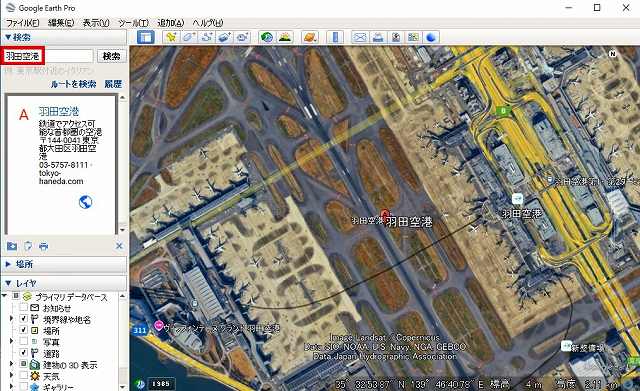This screenshot has height=391, width=640.
Task: Uncheck the 道路 layer checkbox
Action: pyautogui.click(x=24, y=353)
